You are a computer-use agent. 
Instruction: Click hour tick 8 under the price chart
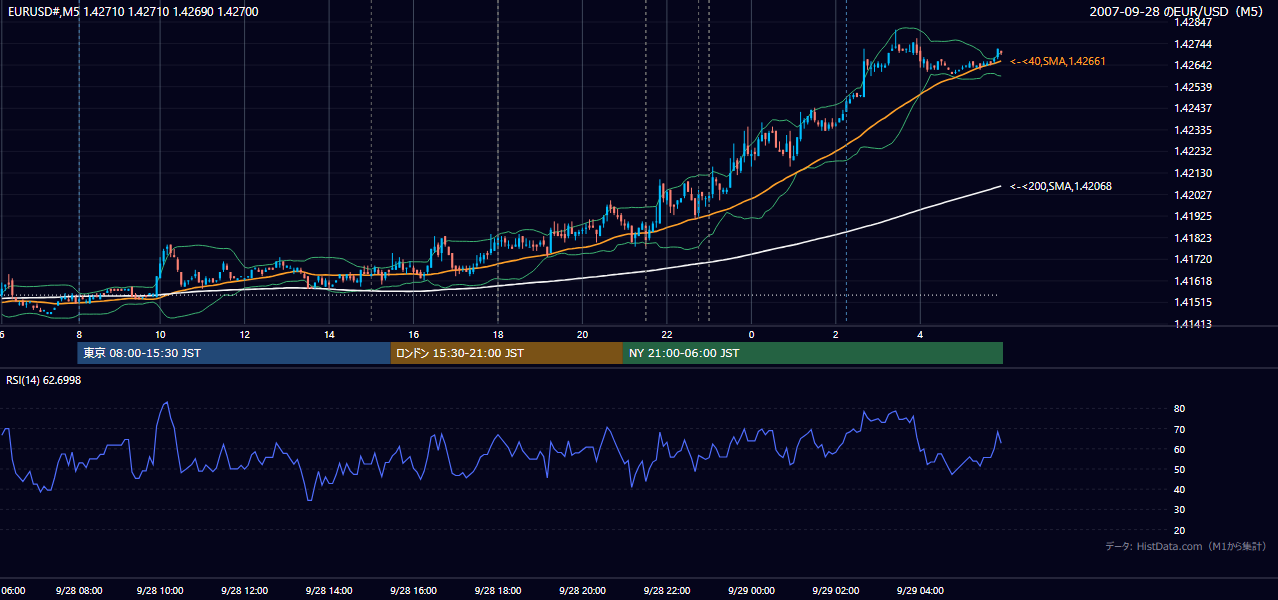(78, 334)
